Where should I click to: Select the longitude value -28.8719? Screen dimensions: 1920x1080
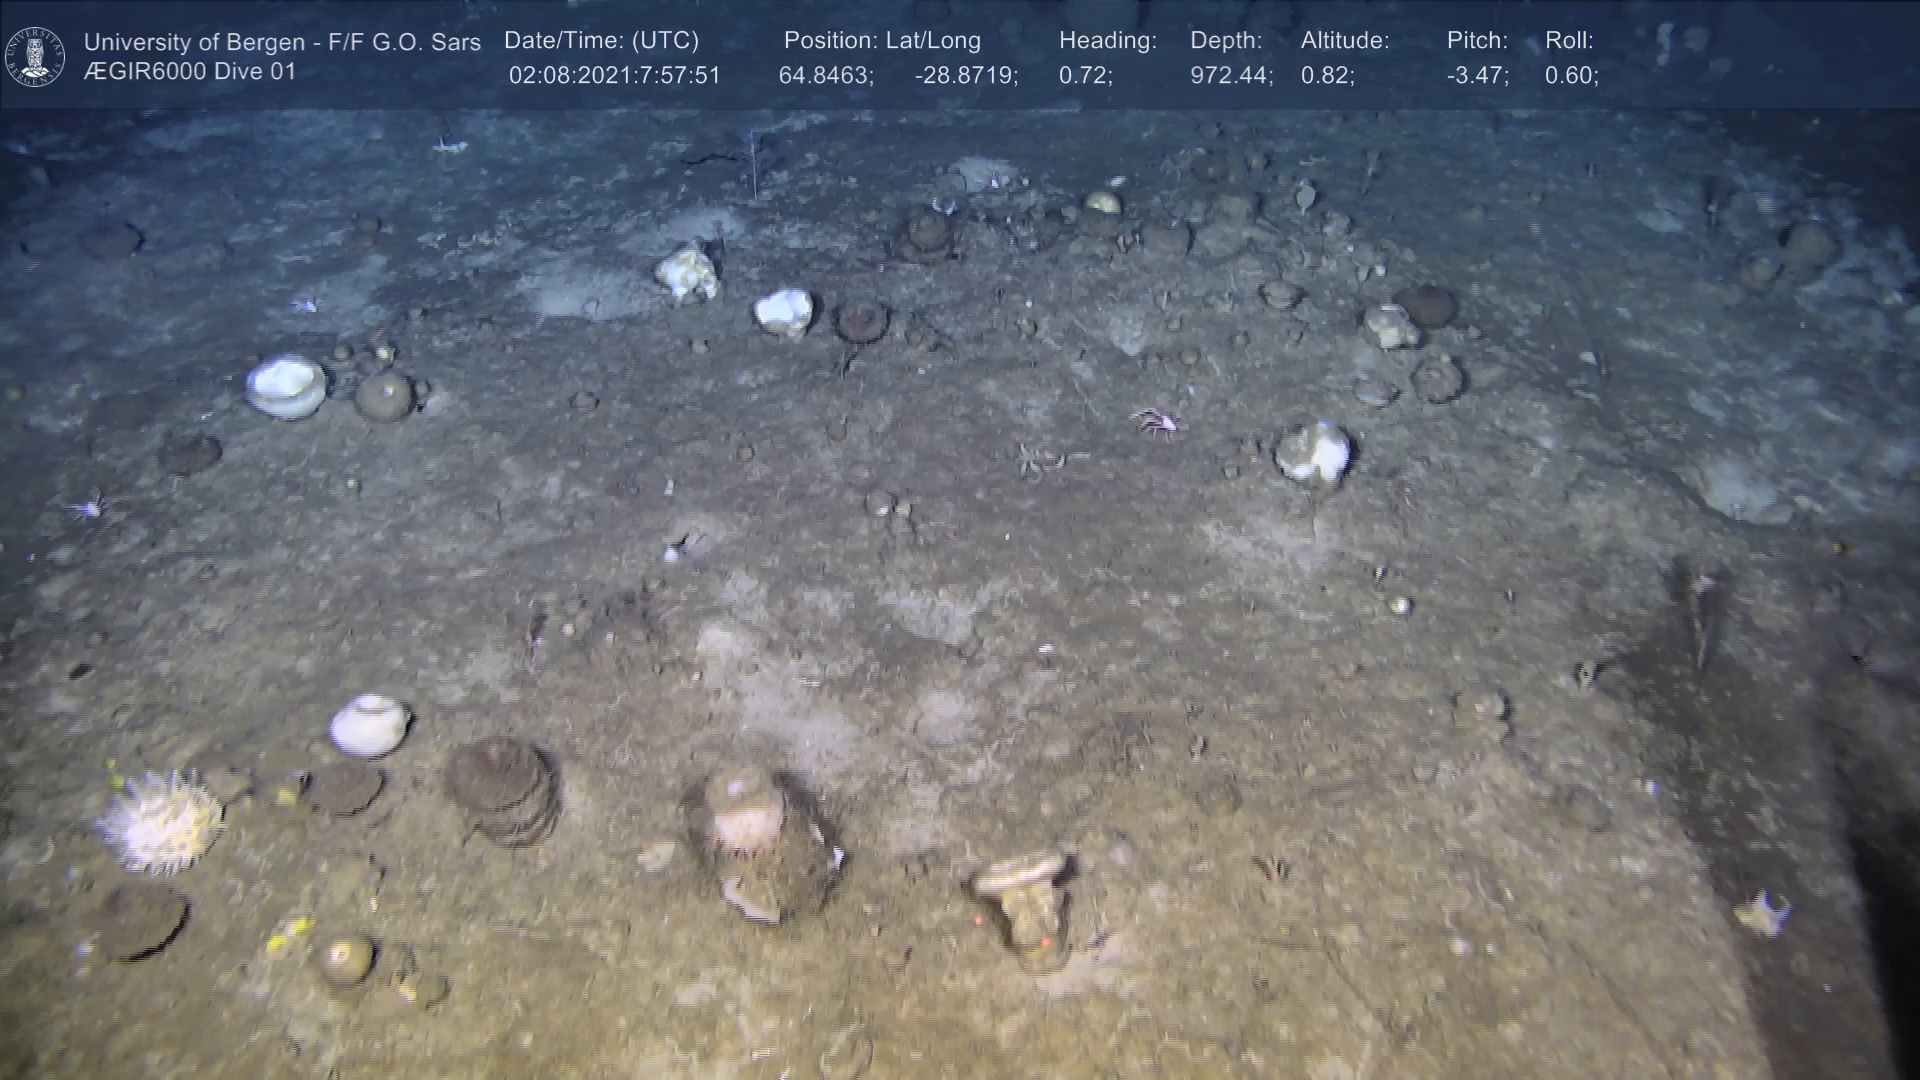pos(966,76)
